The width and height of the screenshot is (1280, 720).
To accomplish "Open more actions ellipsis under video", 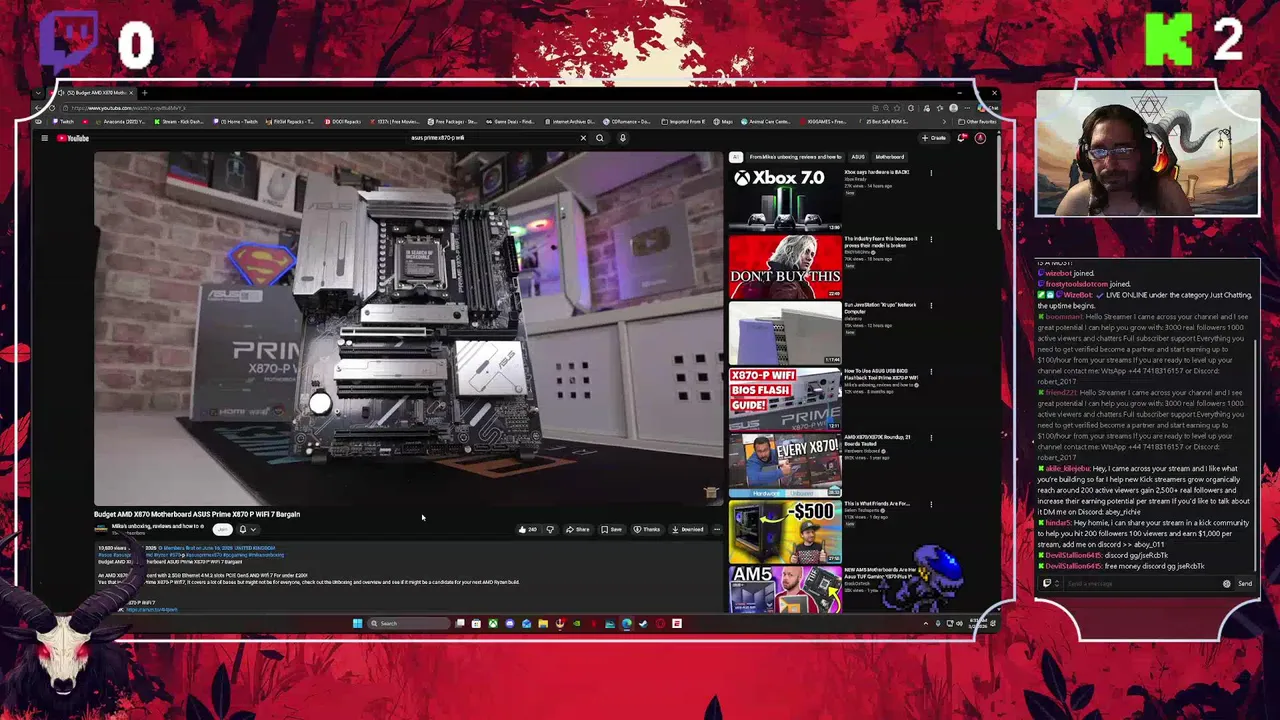I will coord(716,529).
